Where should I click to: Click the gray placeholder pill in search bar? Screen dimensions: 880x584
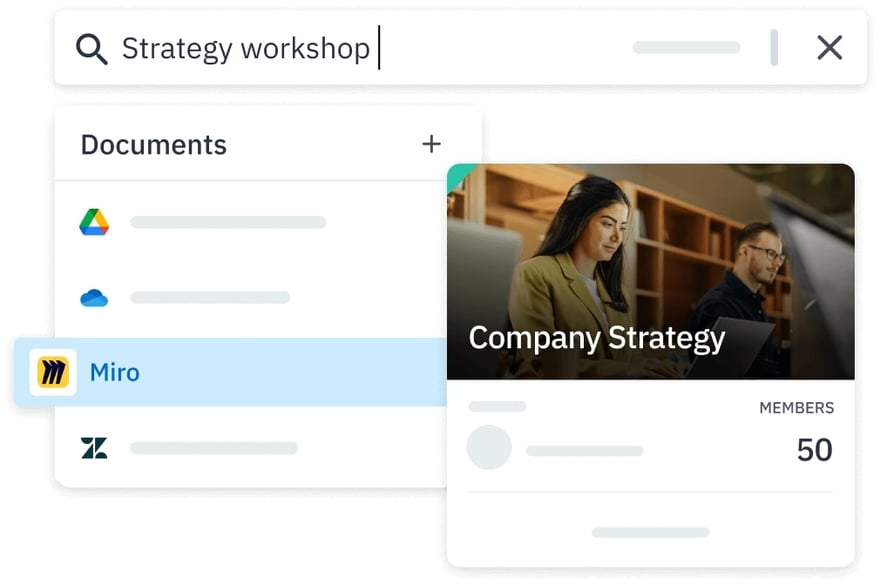(686, 48)
